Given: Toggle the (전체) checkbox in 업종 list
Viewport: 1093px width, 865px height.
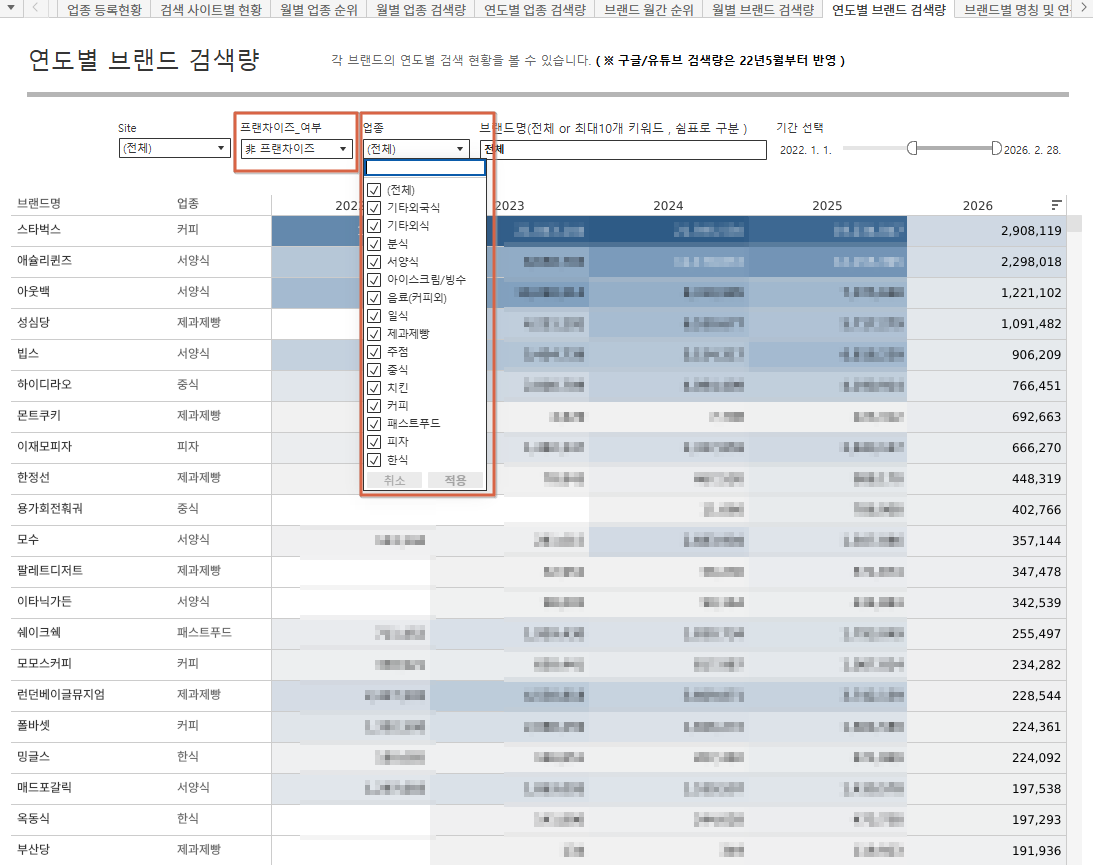Looking at the screenshot, I should click(x=374, y=190).
